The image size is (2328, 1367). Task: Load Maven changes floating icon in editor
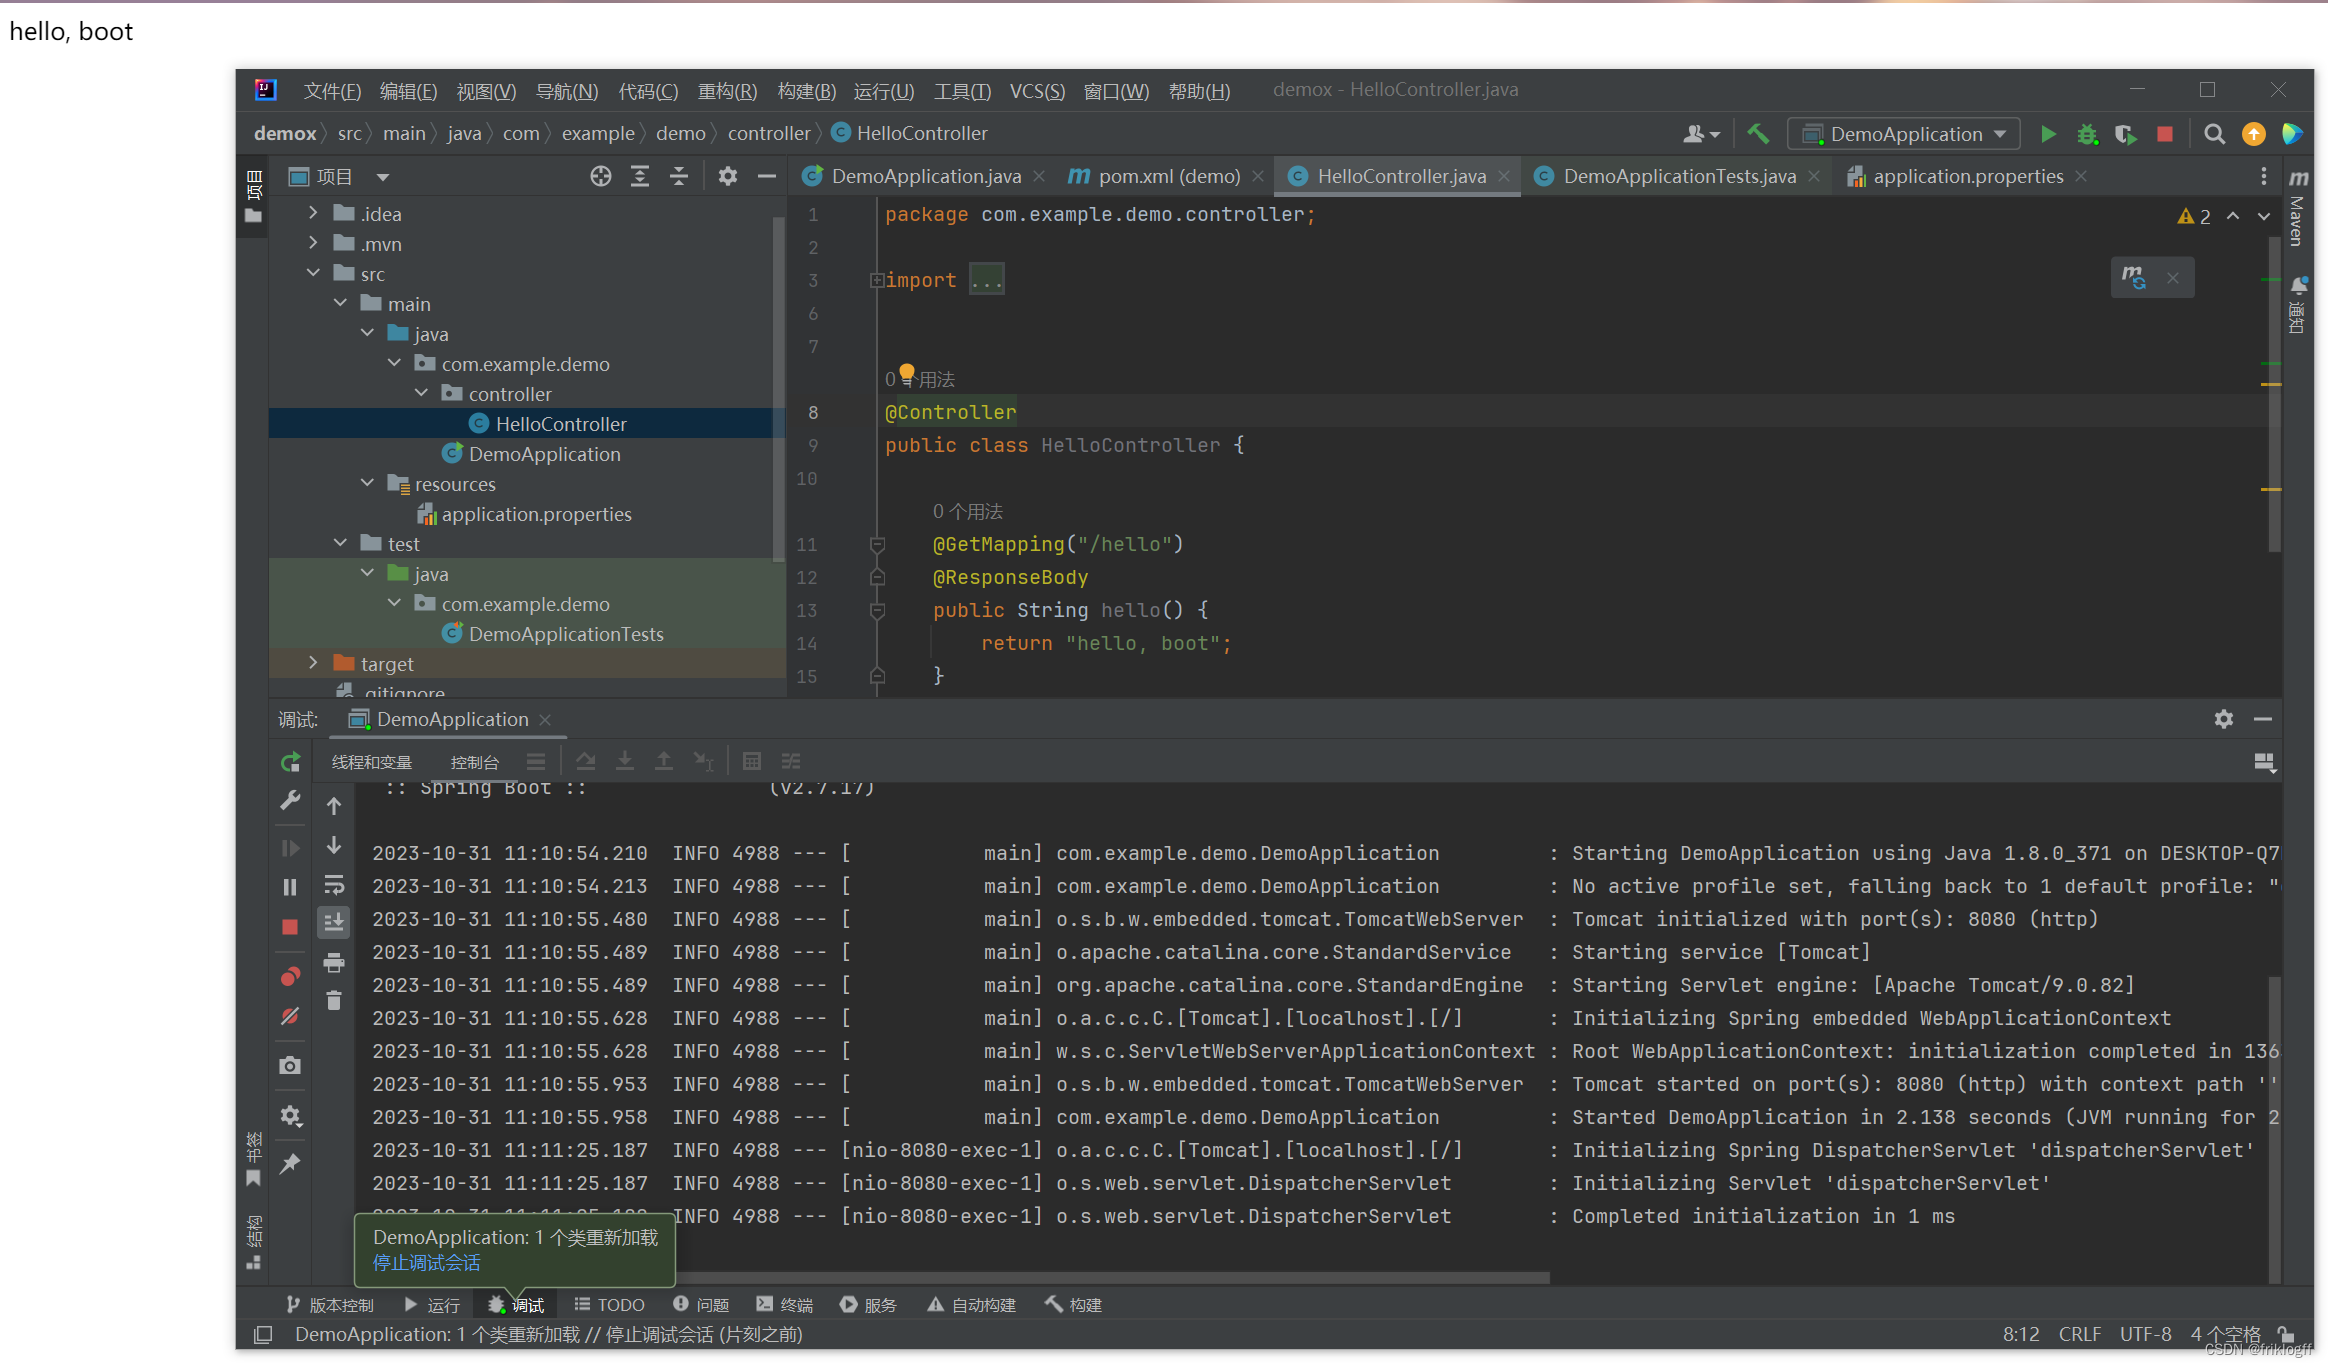tap(2135, 278)
